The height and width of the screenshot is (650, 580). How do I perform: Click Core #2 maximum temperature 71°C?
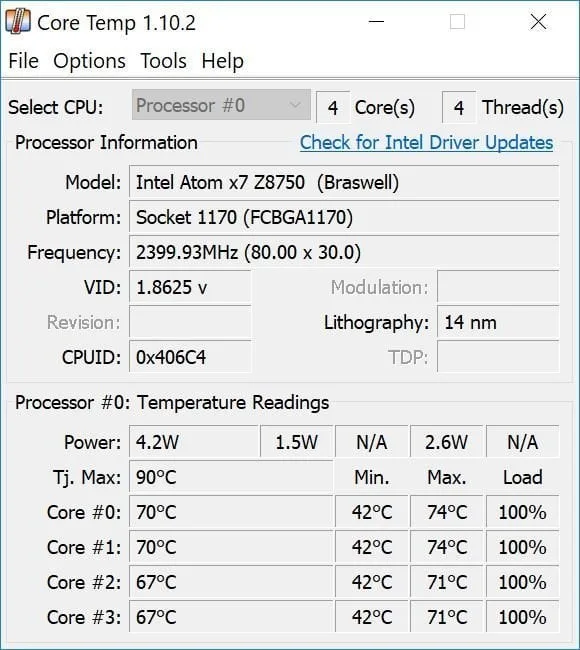(447, 582)
